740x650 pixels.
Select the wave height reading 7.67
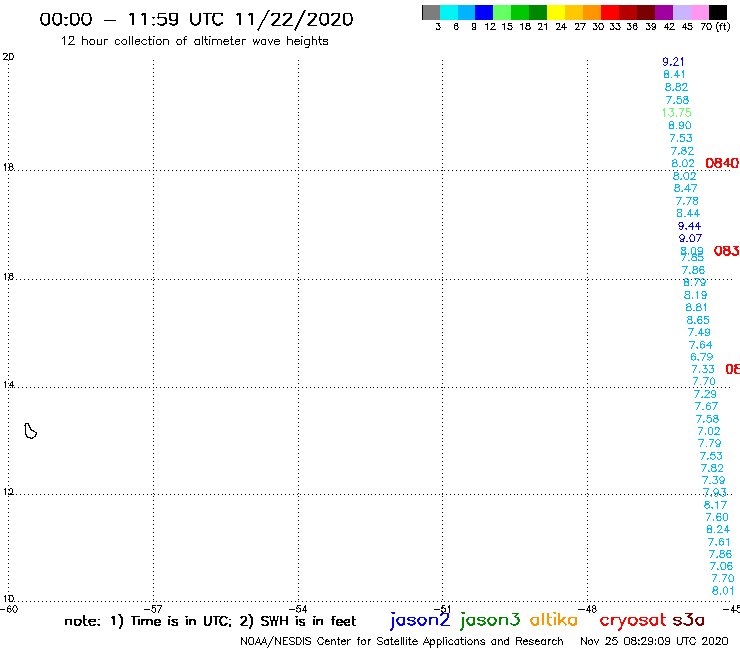(706, 406)
